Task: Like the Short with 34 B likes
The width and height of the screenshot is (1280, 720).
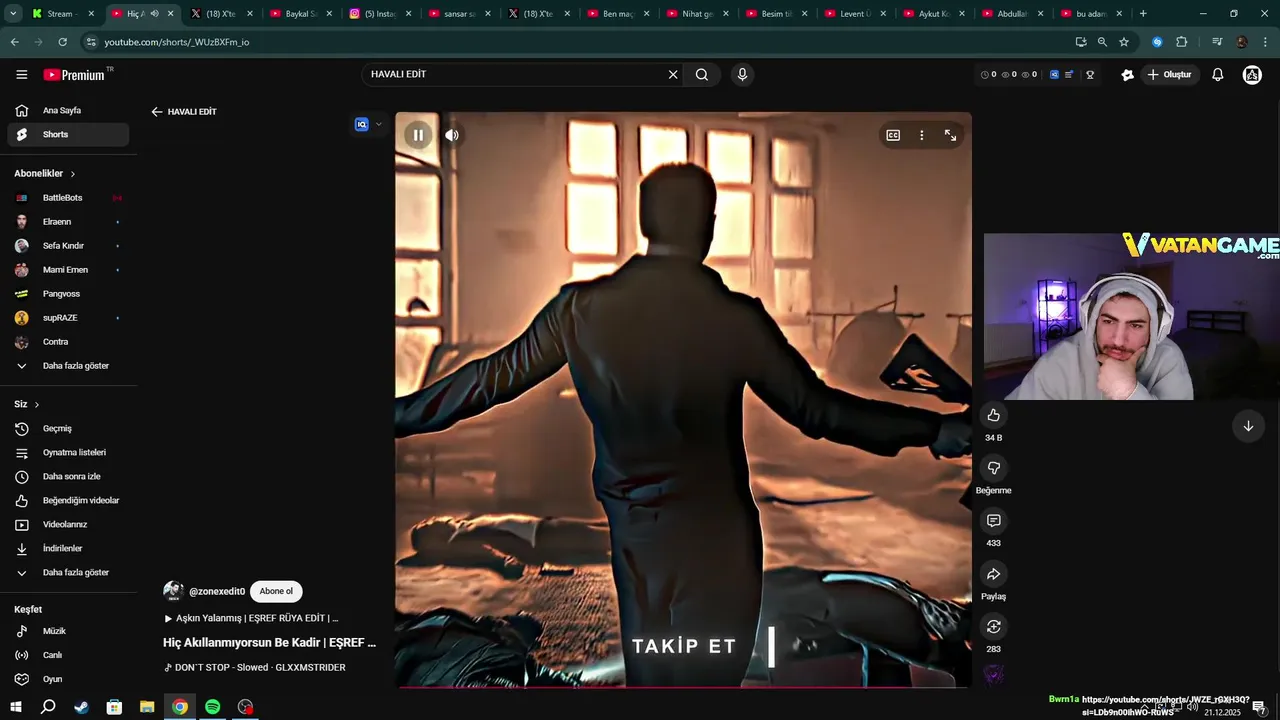Action: (x=993, y=415)
